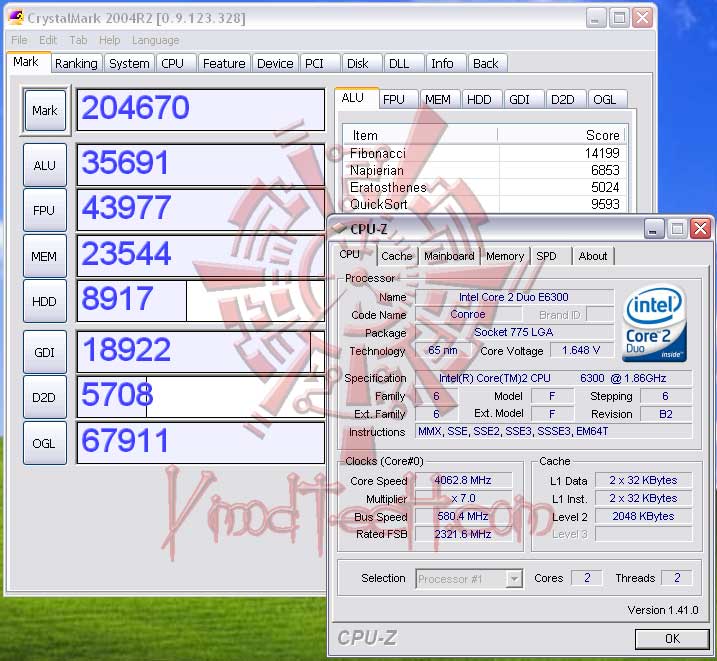Switch to the Back tab

[x=486, y=64]
